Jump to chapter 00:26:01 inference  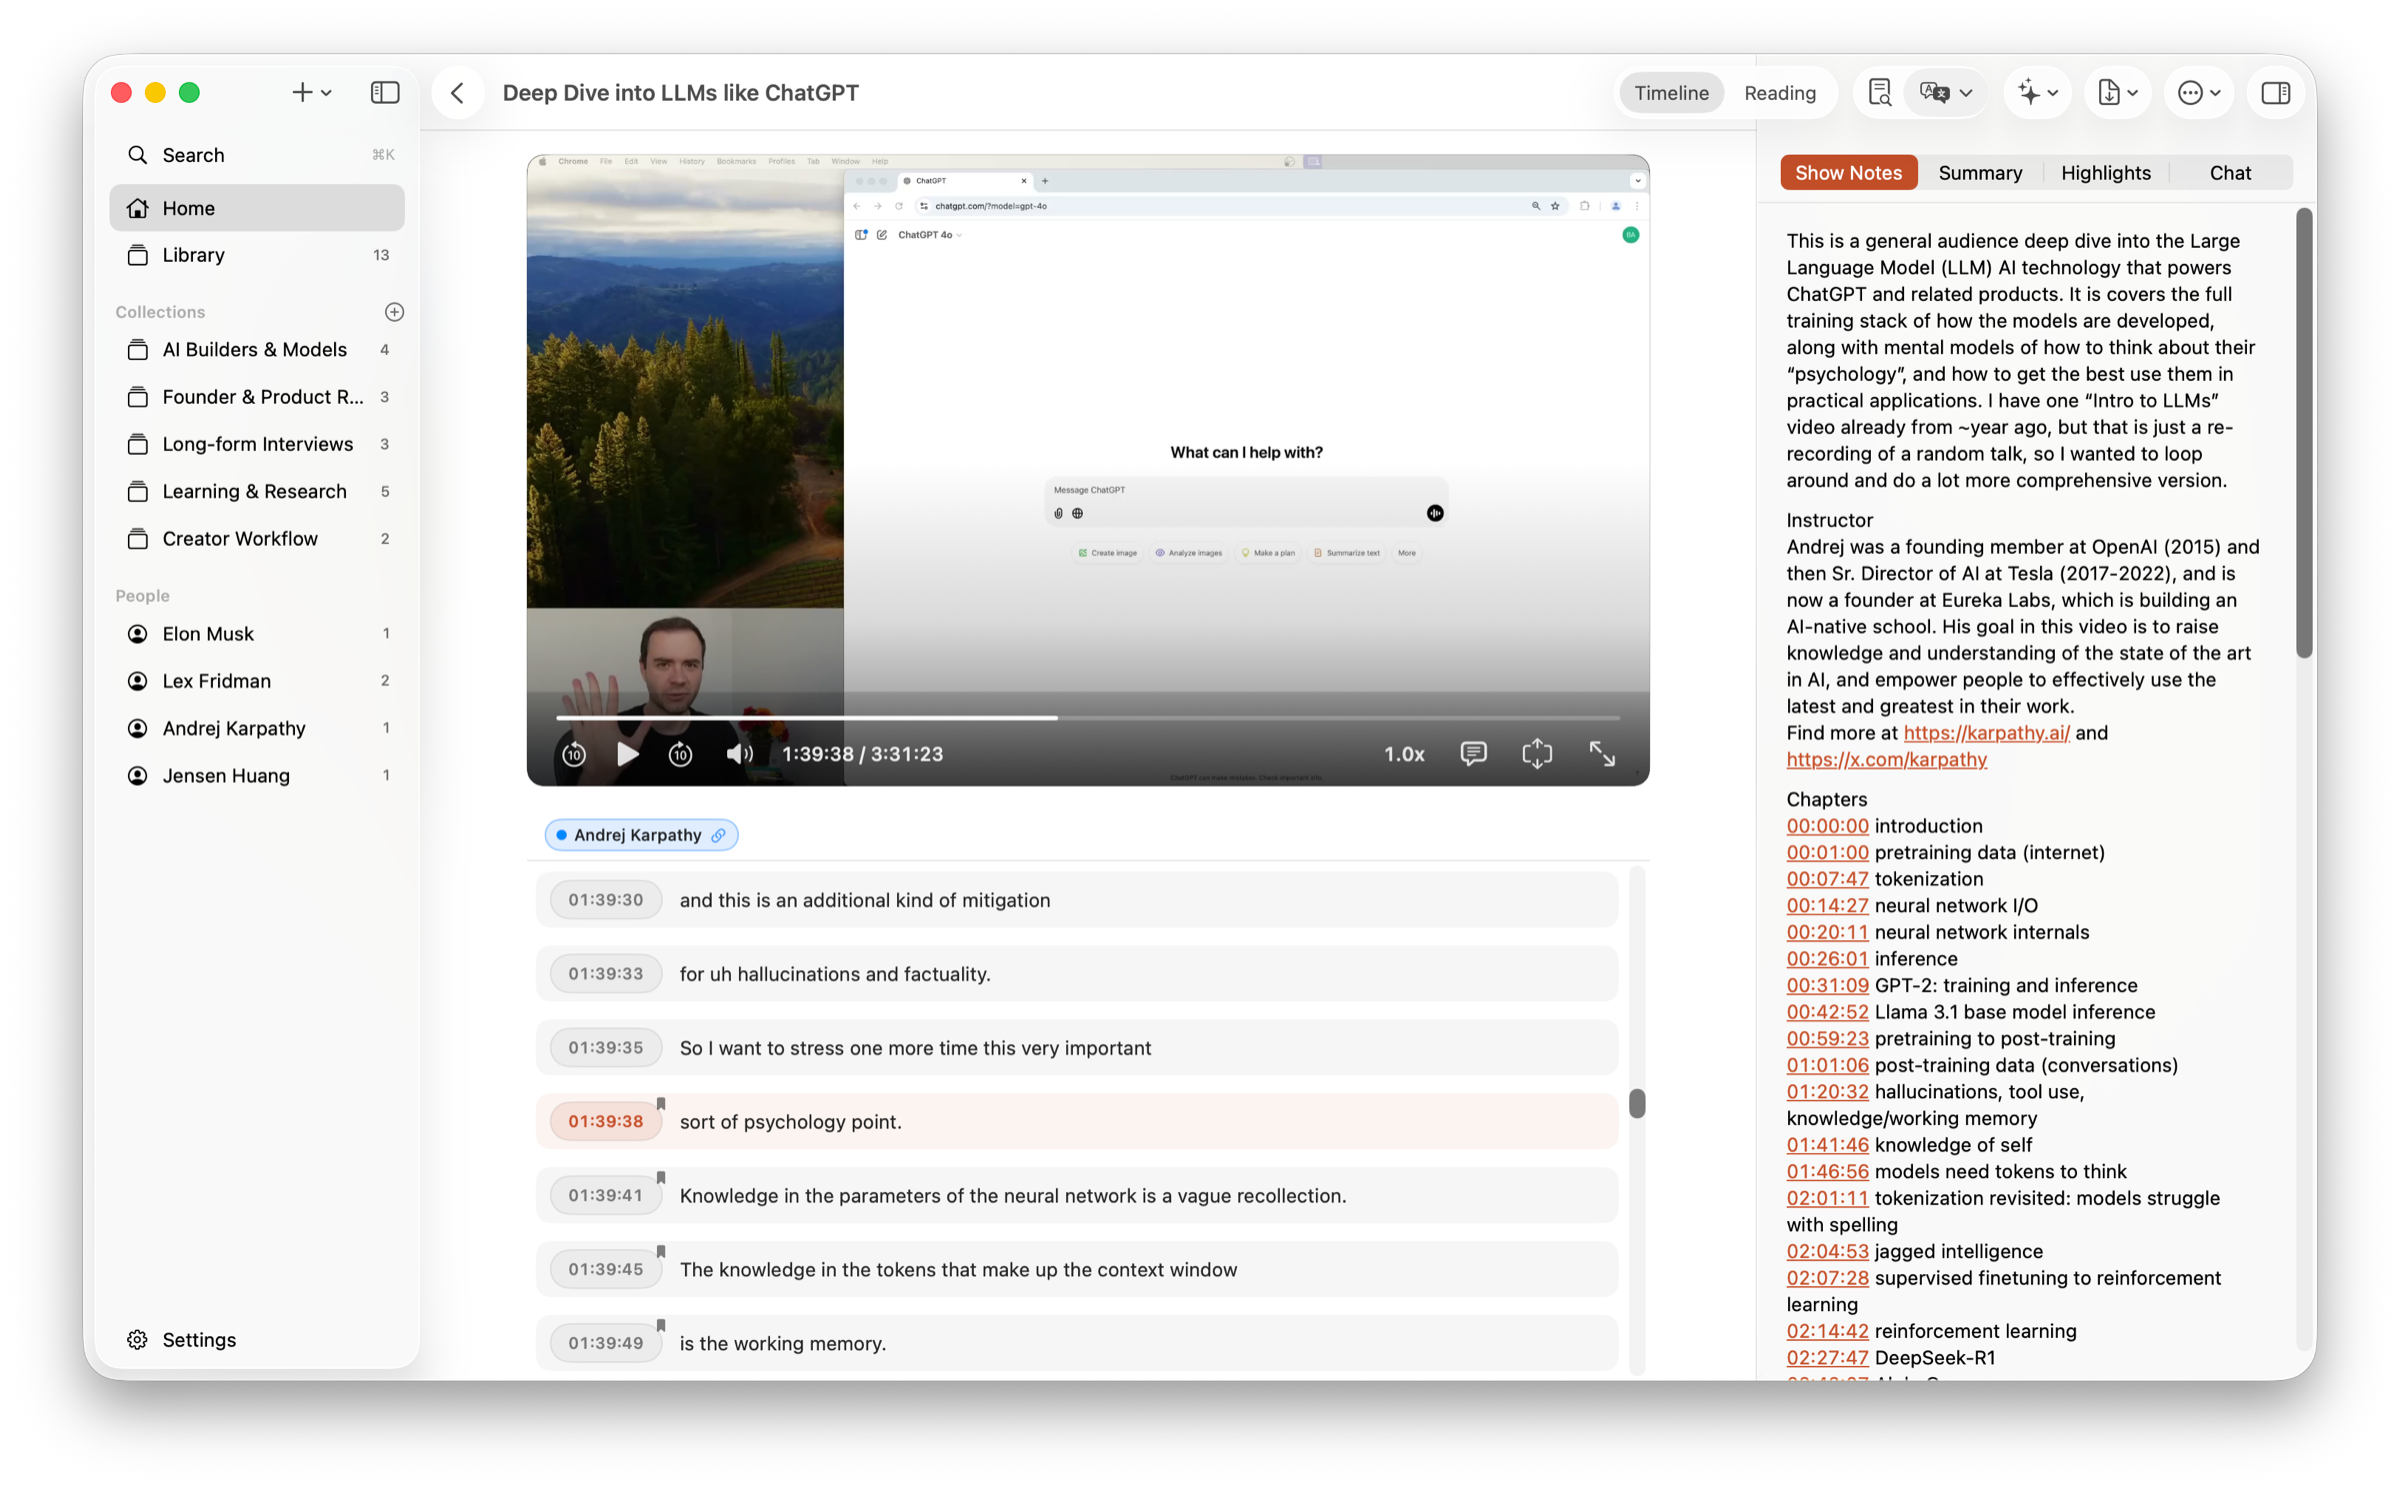(x=1827, y=959)
